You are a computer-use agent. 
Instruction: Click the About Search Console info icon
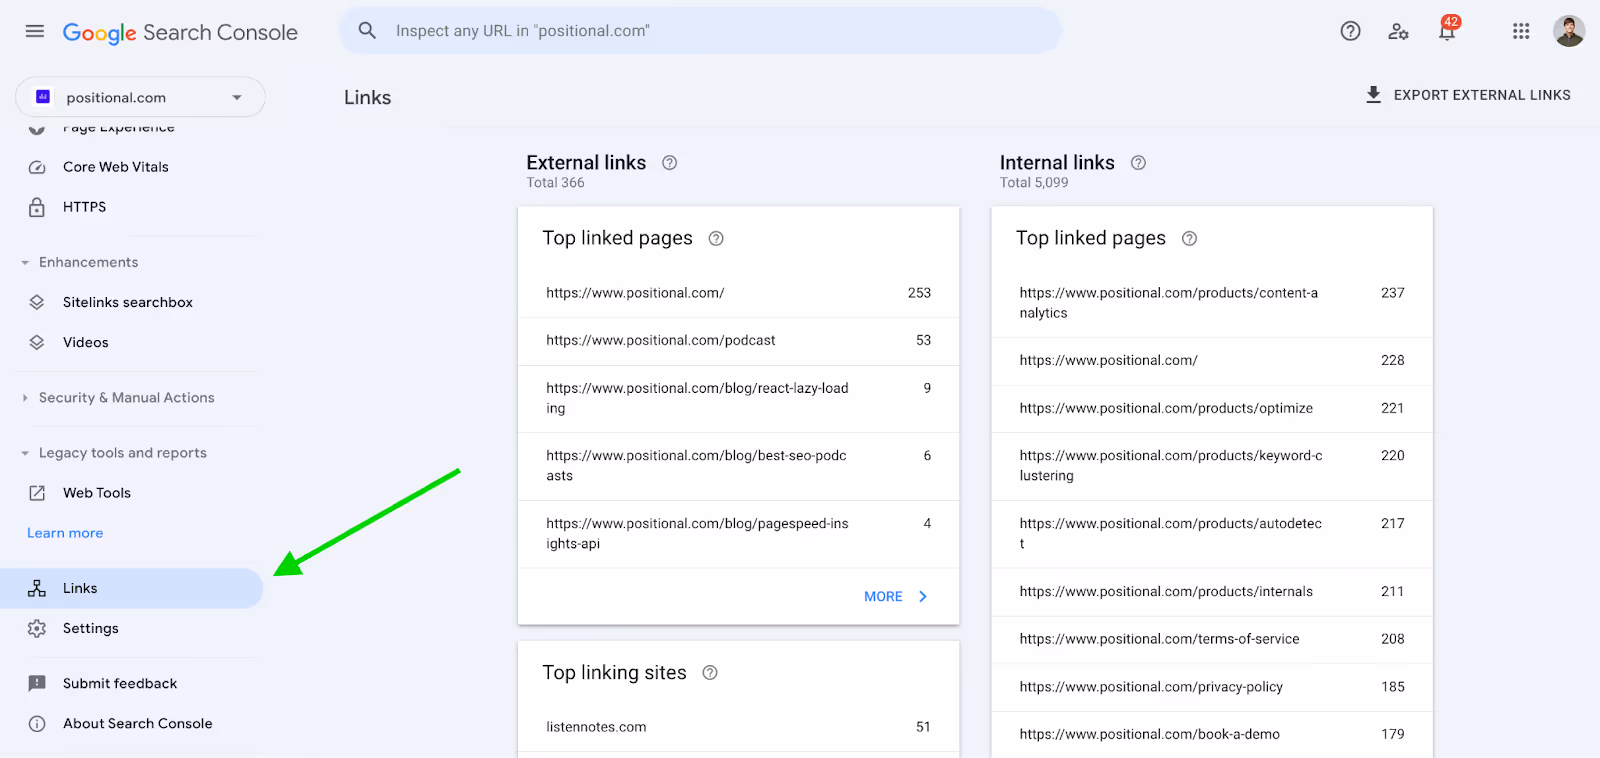point(37,724)
